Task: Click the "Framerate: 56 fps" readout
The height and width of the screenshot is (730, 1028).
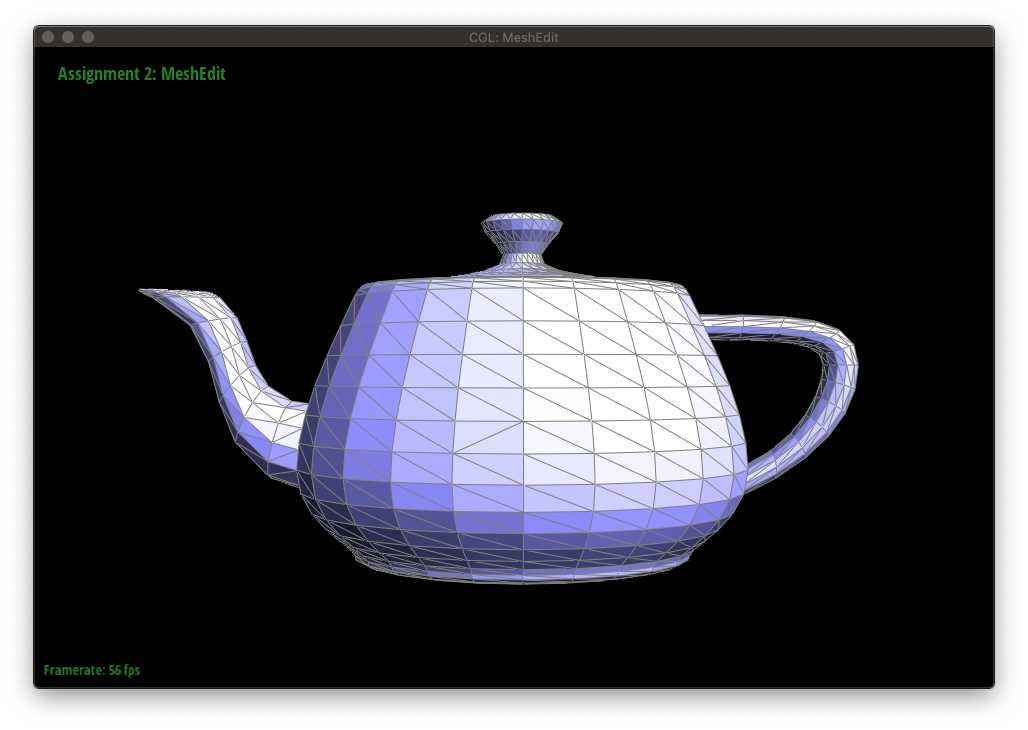Action: tap(92, 670)
